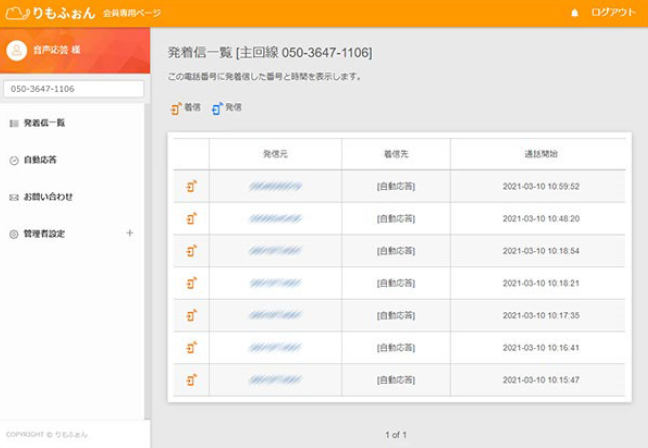Image resolution: width=648 pixels, height=448 pixels.
Task: Click the ログアウト logout link
Action: [x=613, y=12]
